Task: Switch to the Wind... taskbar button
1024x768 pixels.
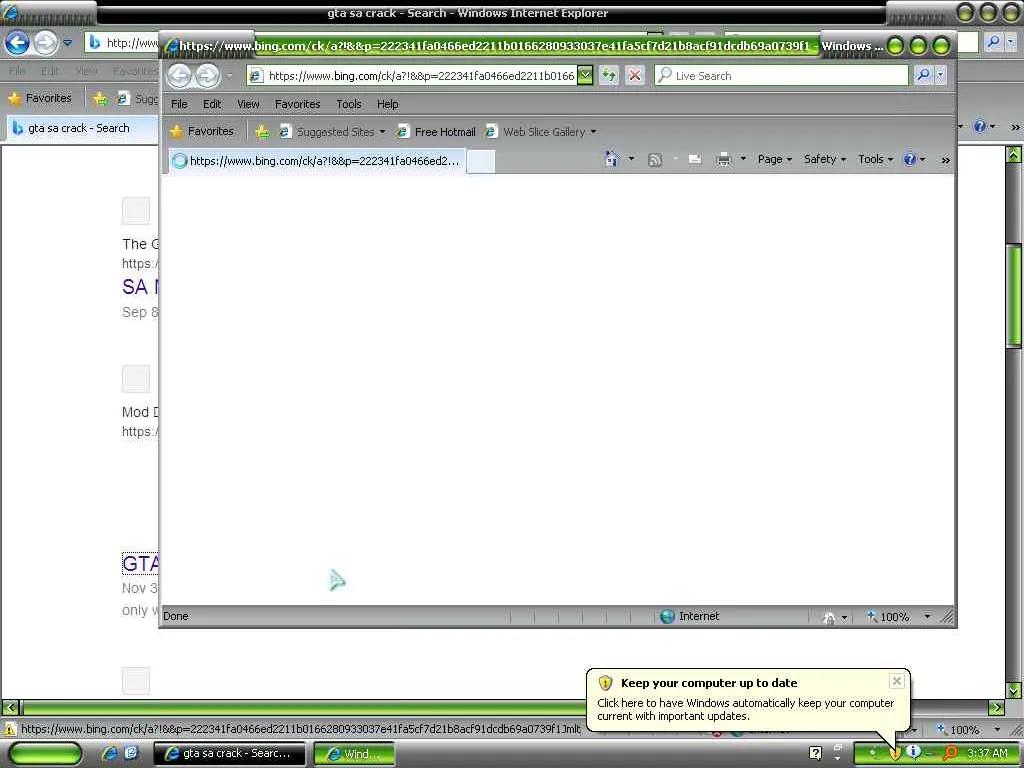Action: pyautogui.click(x=355, y=753)
